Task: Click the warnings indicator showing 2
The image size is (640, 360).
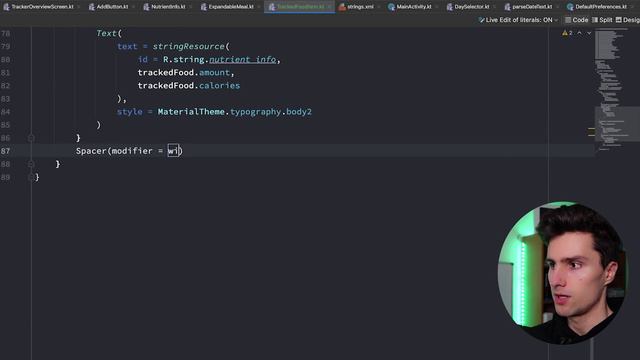Action: 567,33
